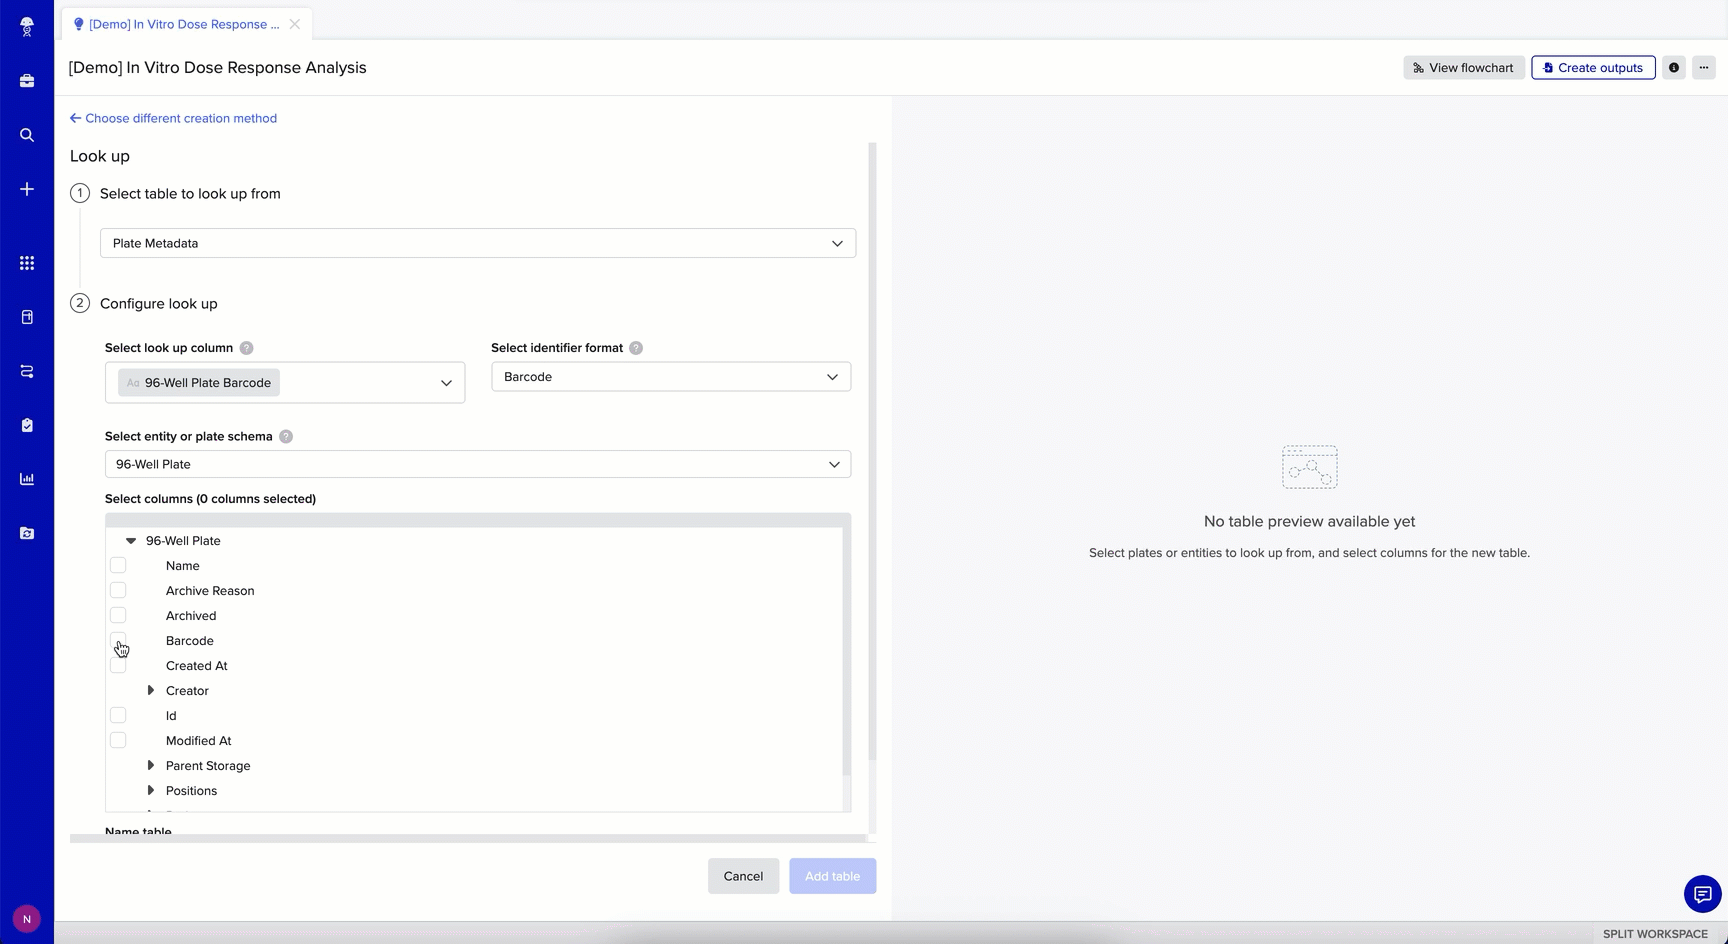The image size is (1728, 944).
Task: Click the plus create icon in sidebar
Action: [x=27, y=189]
